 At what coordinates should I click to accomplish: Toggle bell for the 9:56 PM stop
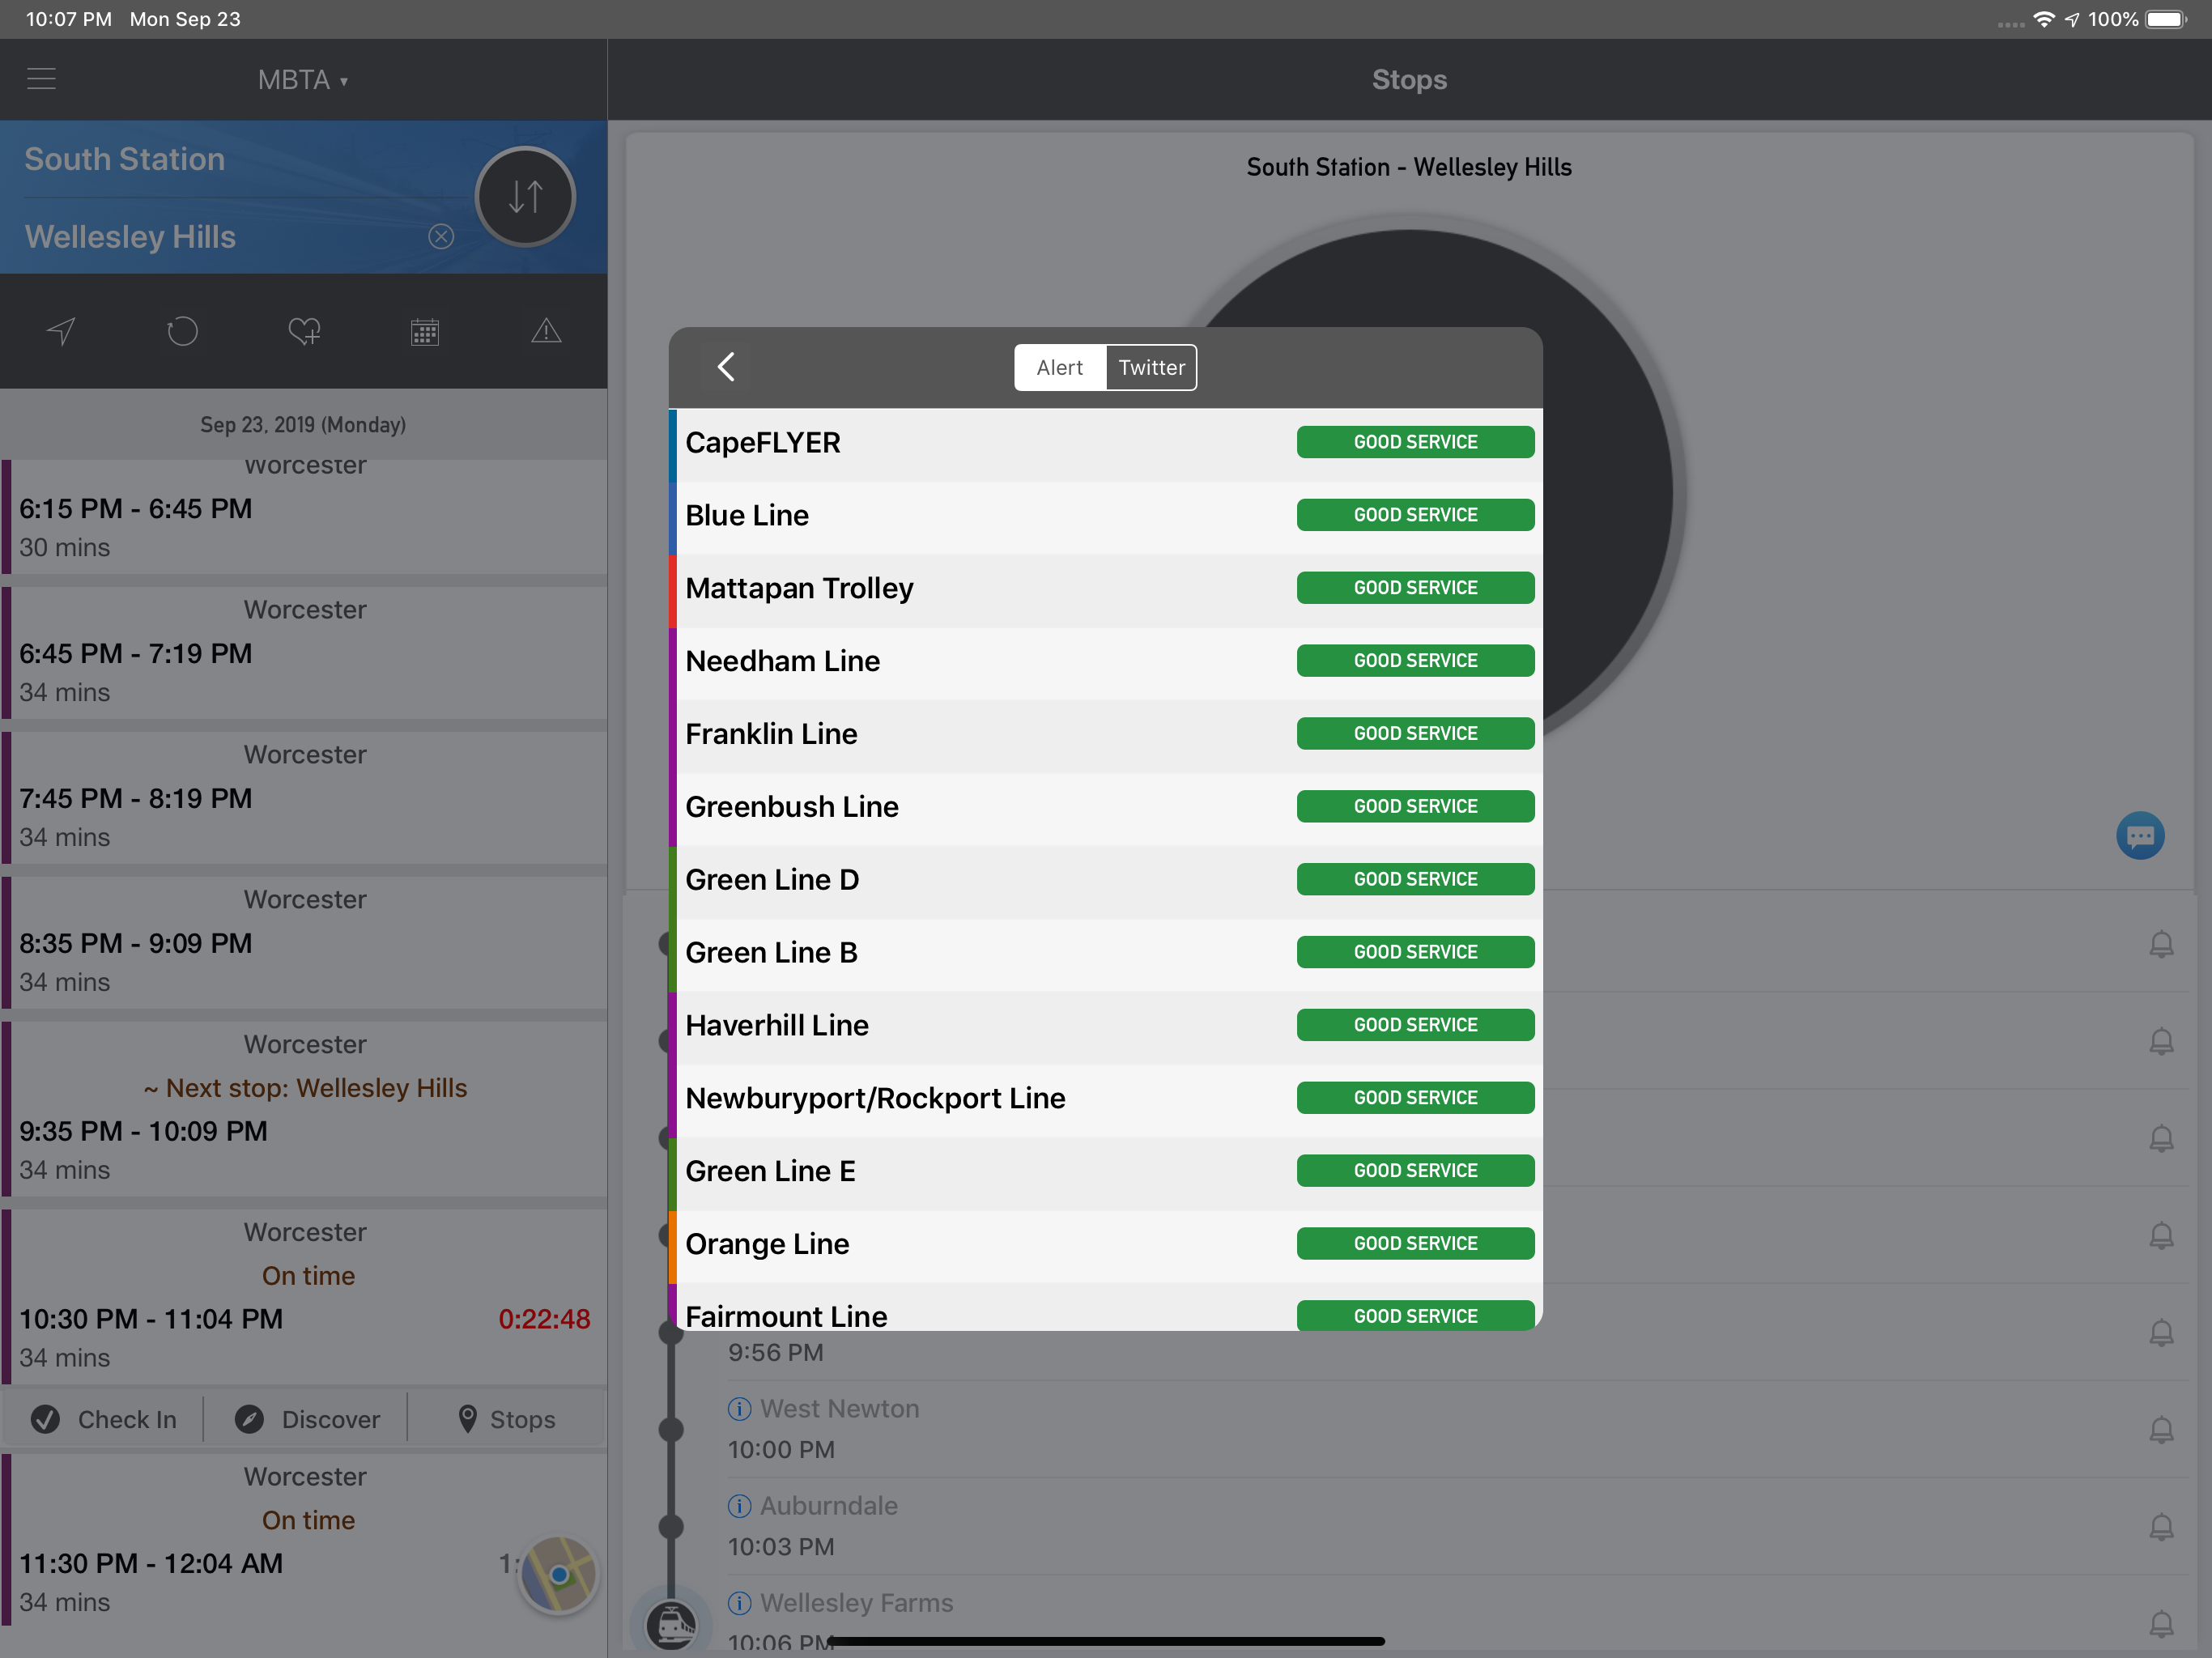[x=2161, y=1333]
